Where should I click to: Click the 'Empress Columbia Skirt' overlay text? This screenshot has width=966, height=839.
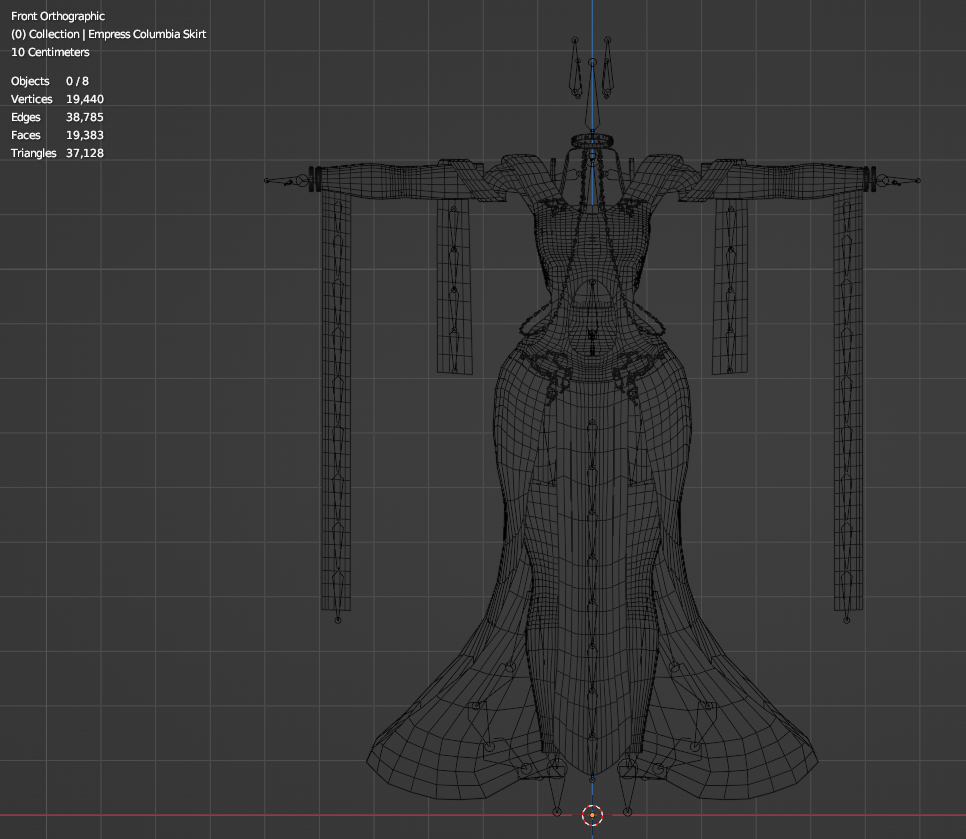146,34
